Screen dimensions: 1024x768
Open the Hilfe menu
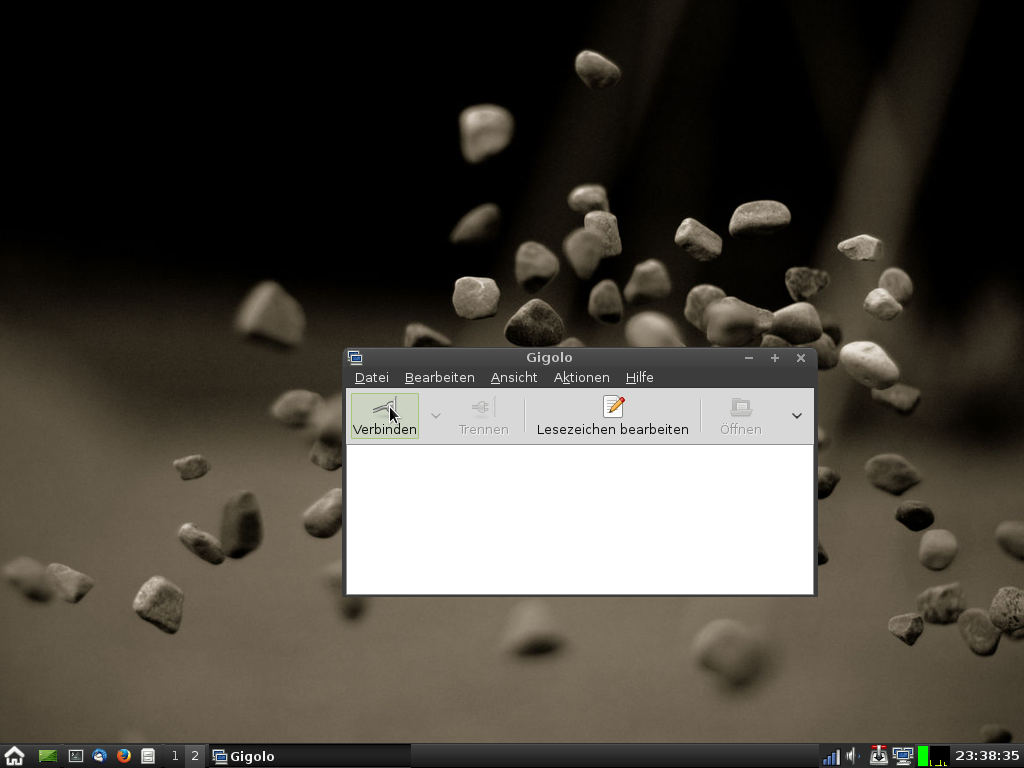click(x=639, y=377)
